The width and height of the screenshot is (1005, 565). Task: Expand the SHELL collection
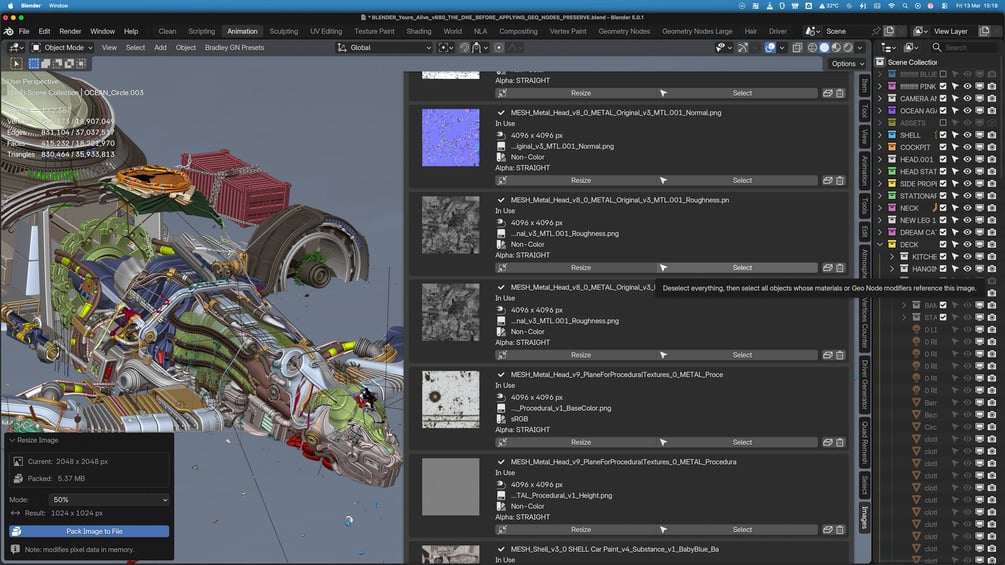pos(880,135)
